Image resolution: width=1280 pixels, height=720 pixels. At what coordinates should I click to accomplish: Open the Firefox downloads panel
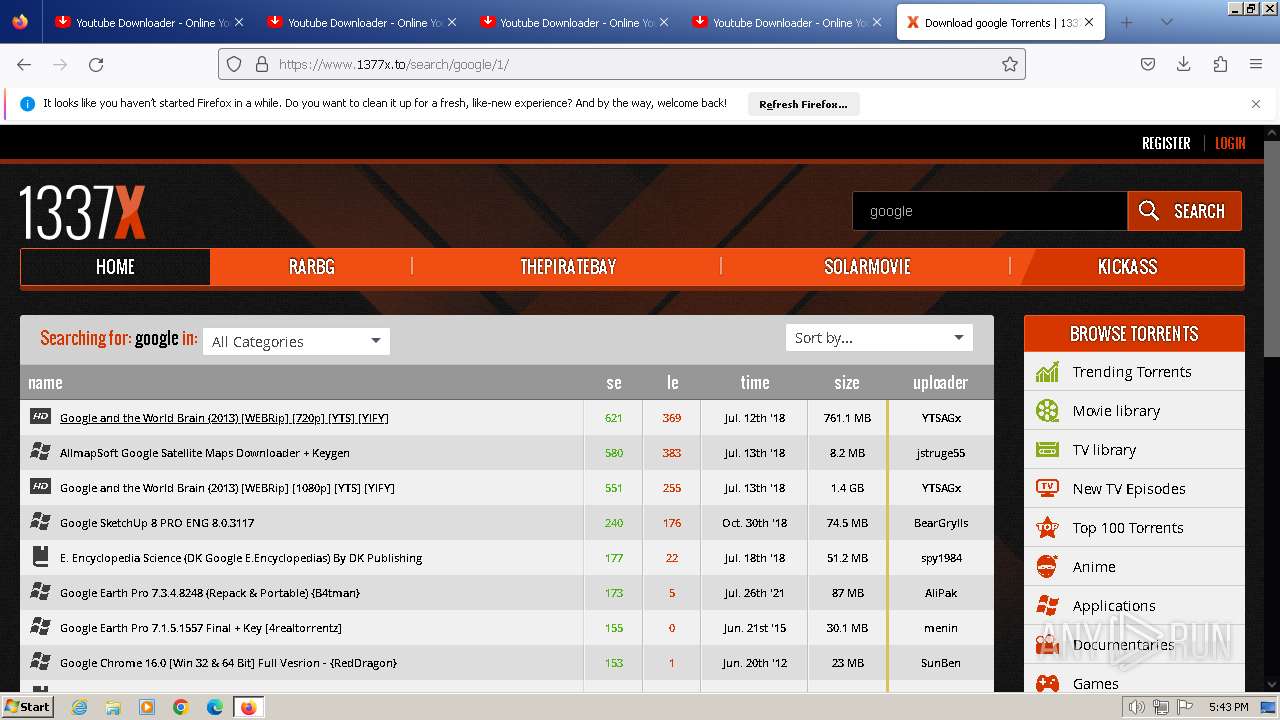(1184, 64)
